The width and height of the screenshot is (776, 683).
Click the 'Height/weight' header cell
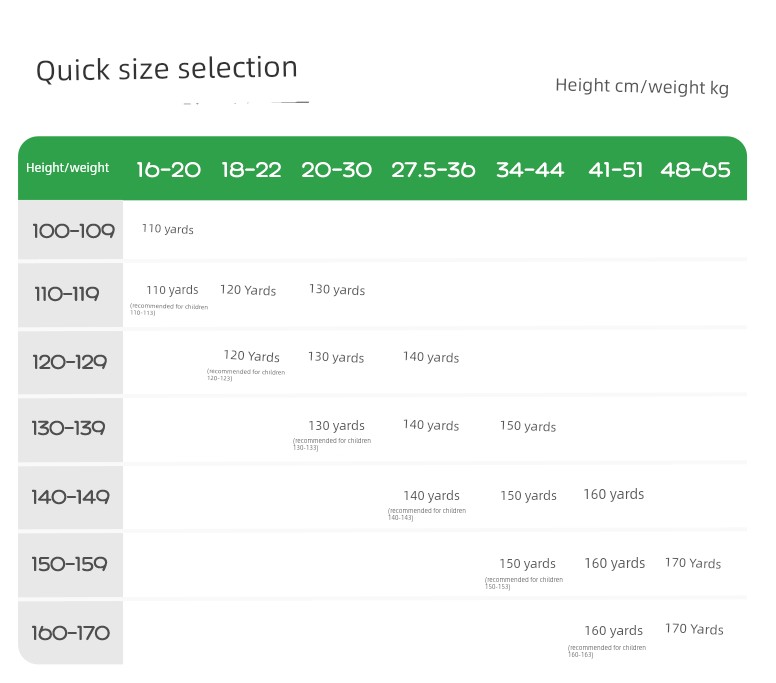67,168
